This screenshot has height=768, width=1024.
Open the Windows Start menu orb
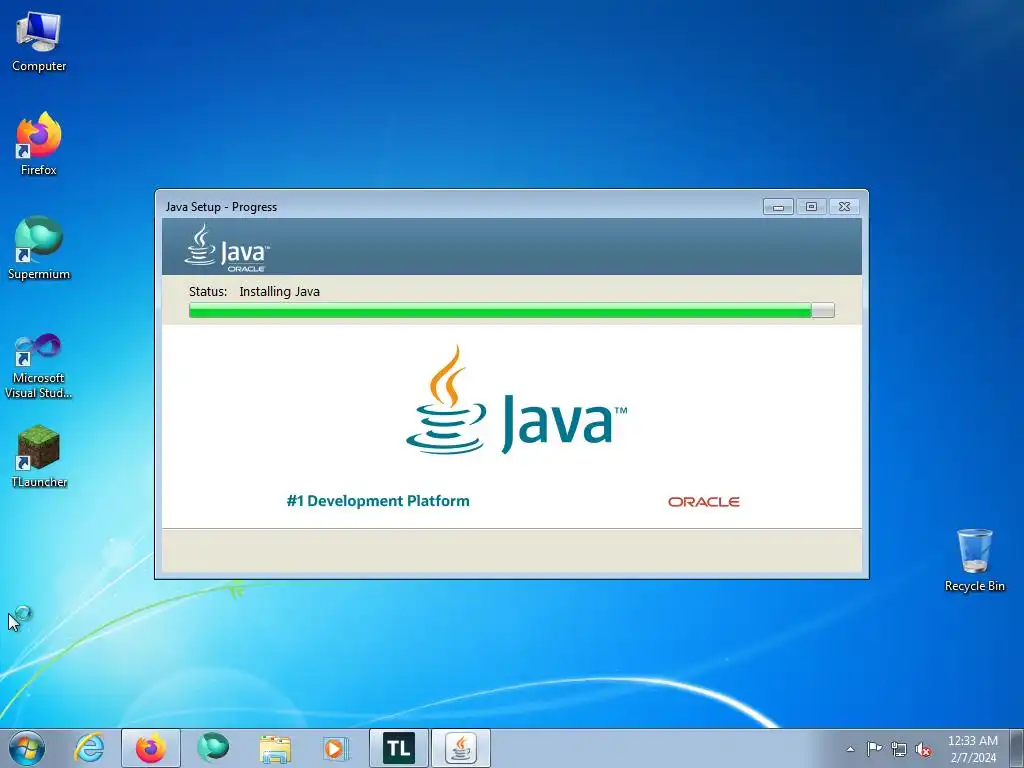(x=27, y=748)
